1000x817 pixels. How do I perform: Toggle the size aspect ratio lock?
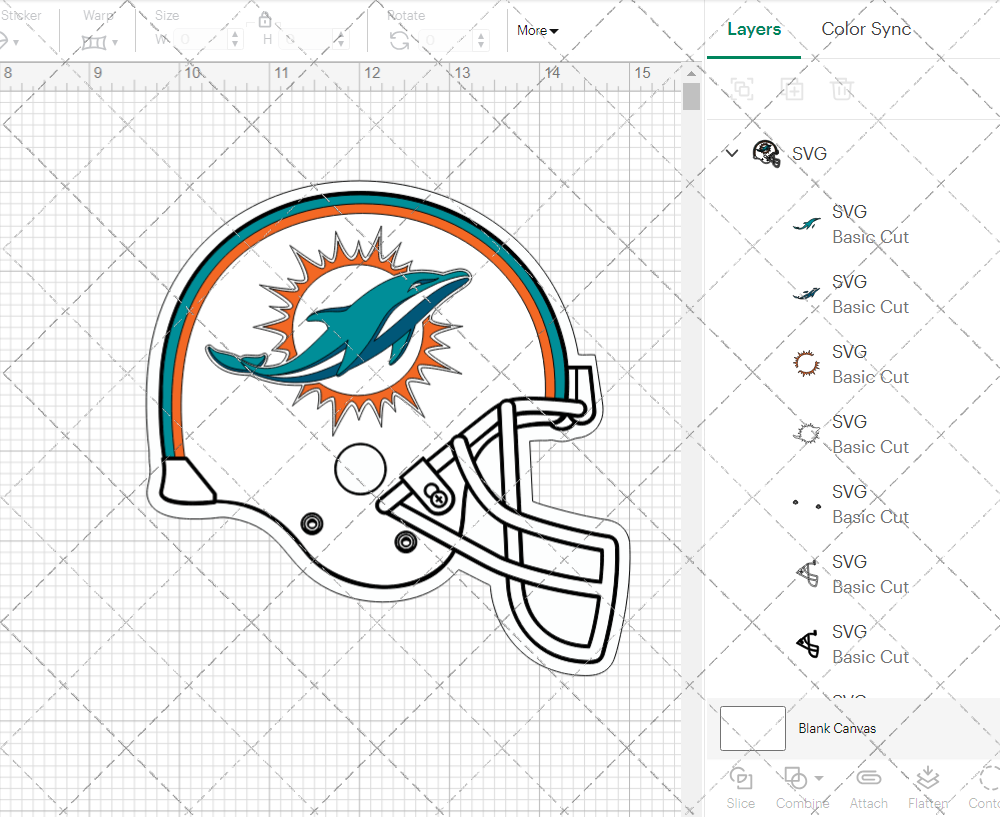coord(265,20)
